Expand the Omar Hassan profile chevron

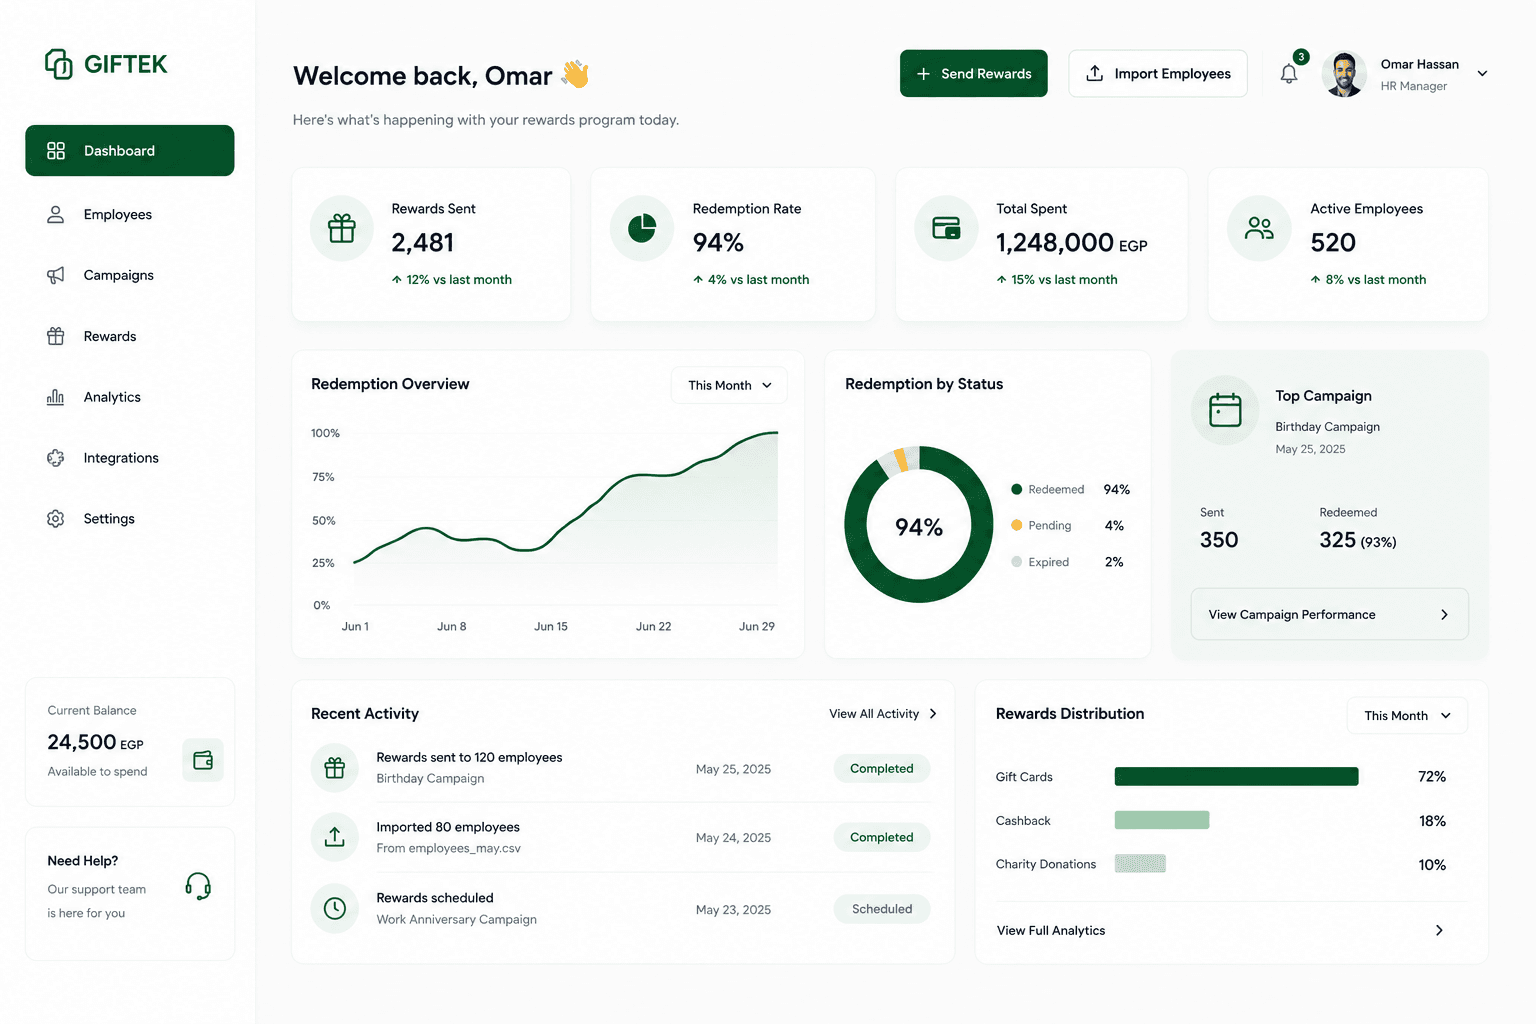[1482, 73]
